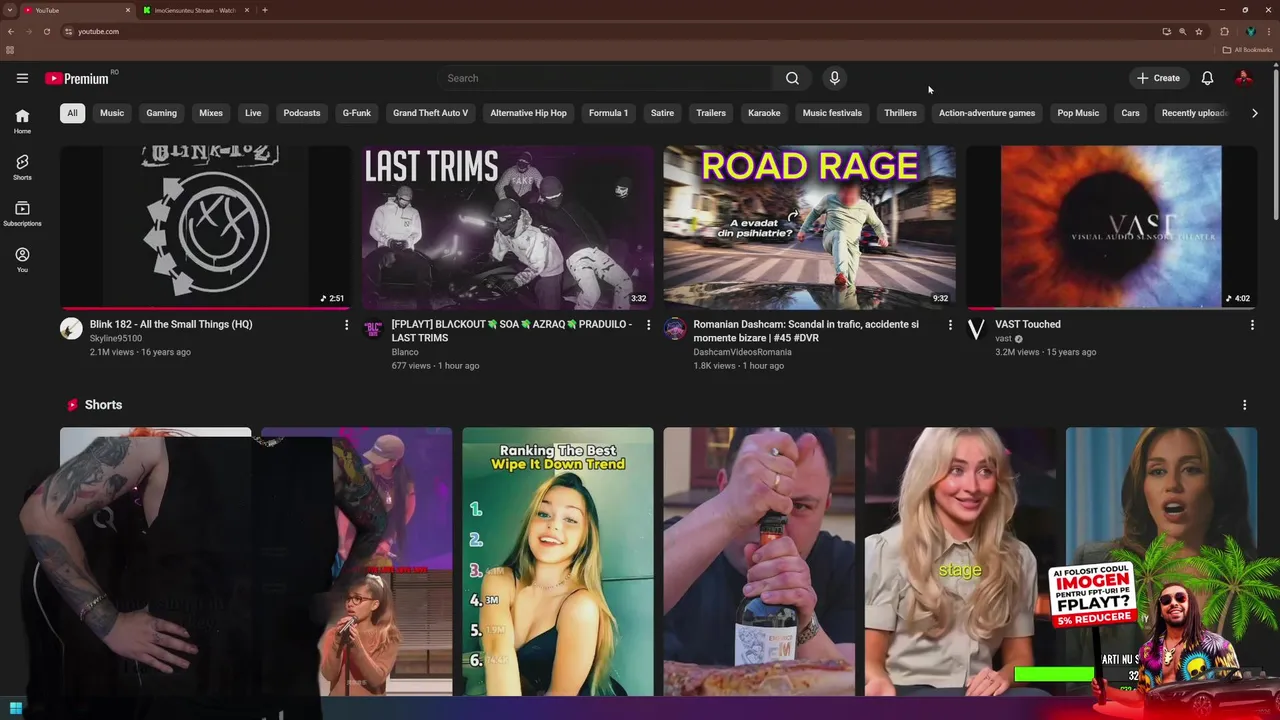
Task: Click the YouTube search input field
Action: pyautogui.click(x=605, y=78)
